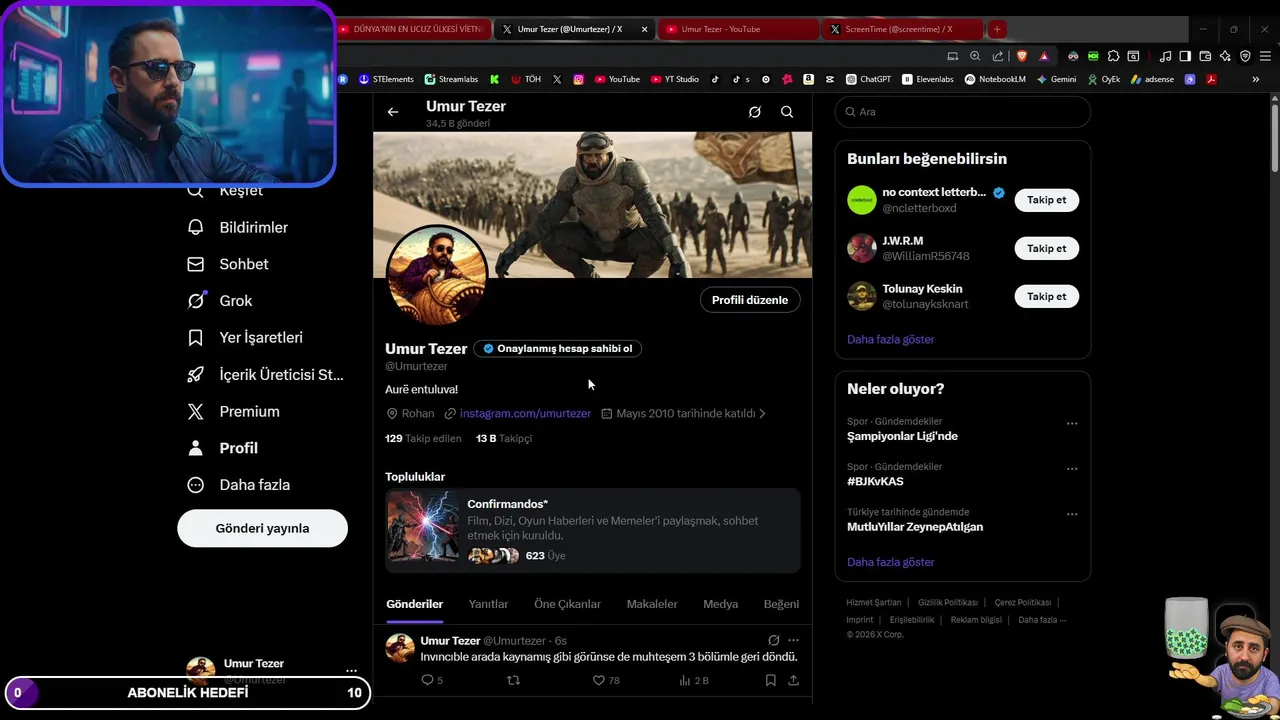1280x720 pixels.
Task: Click Profili düzenle button
Action: pos(750,300)
